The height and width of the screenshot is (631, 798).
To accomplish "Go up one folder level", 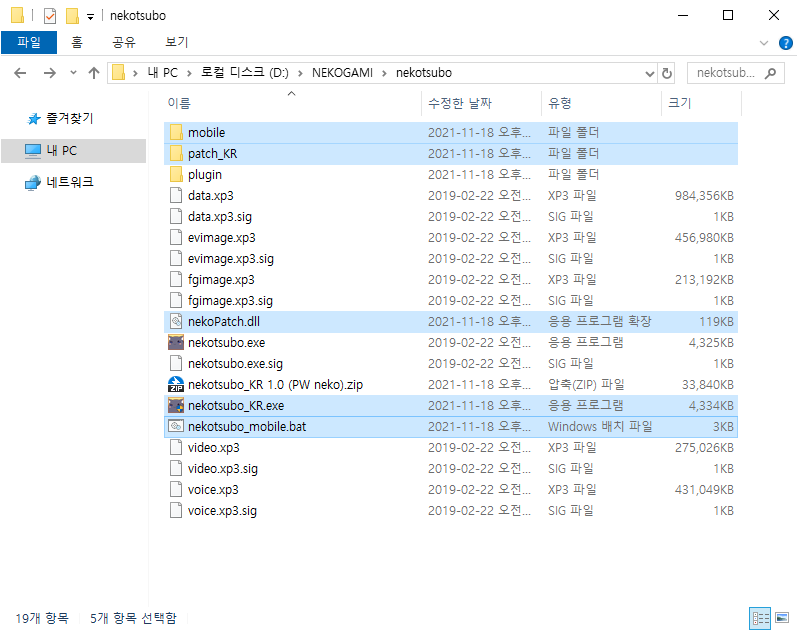I will coord(94,73).
